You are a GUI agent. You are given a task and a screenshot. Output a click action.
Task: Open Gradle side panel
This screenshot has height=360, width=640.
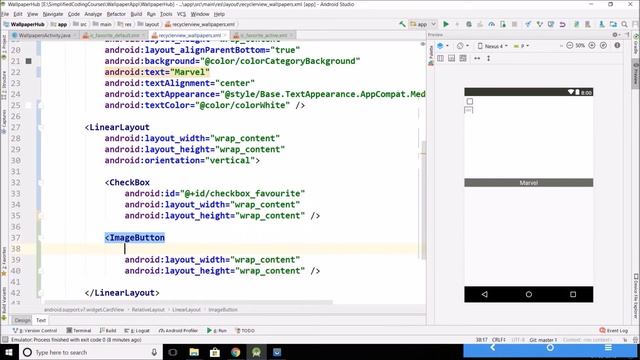point(636,45)
